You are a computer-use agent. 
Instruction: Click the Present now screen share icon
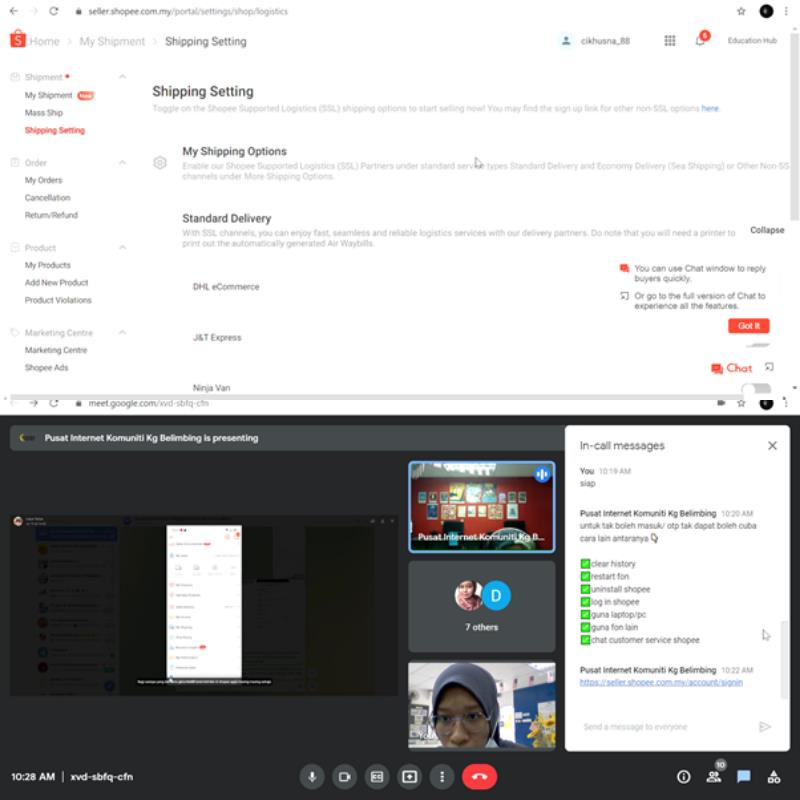tap(409, 776)
